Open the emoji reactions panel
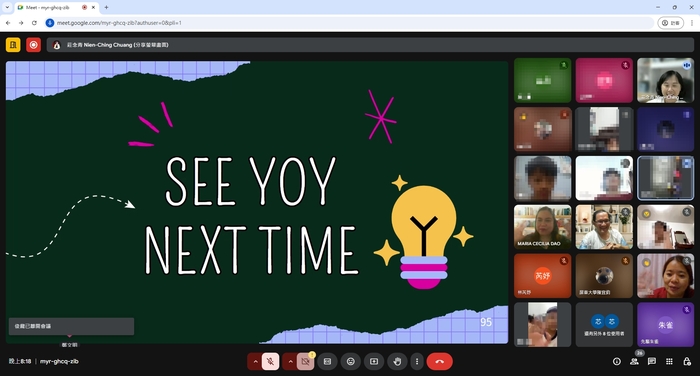Viewport: 700px width, 376px height. [351, 361]
